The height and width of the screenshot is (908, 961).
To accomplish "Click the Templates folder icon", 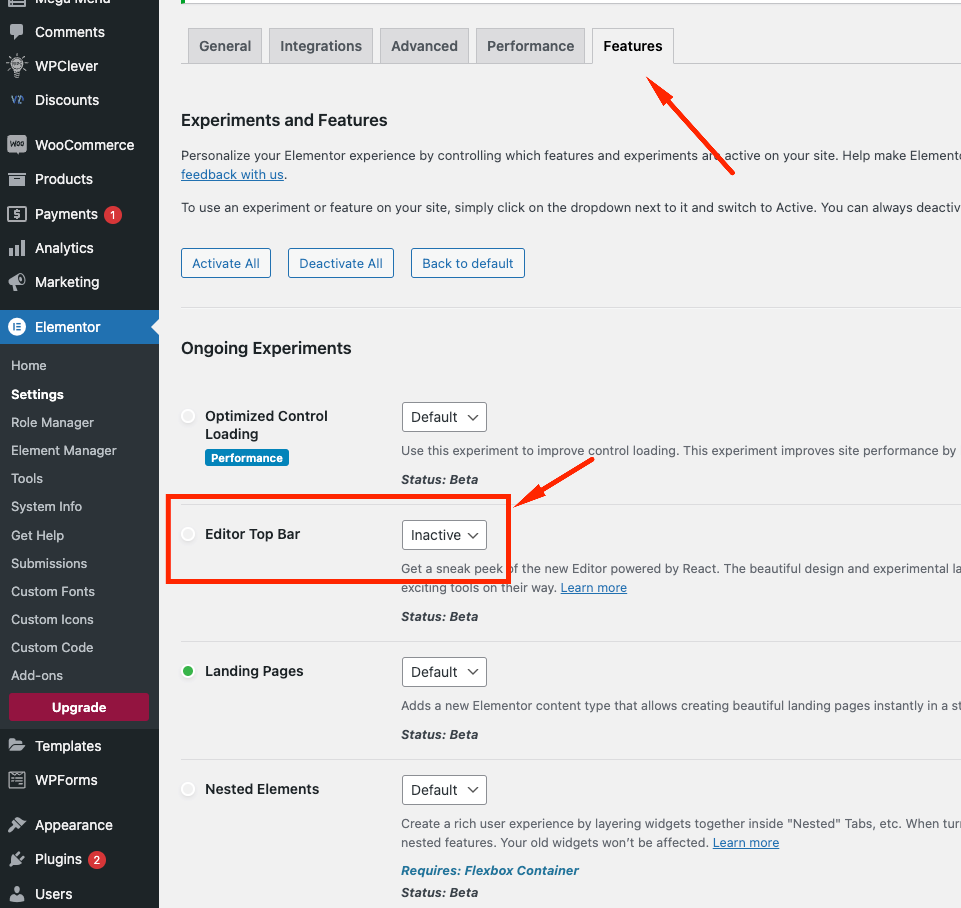I will click(17, 746).
